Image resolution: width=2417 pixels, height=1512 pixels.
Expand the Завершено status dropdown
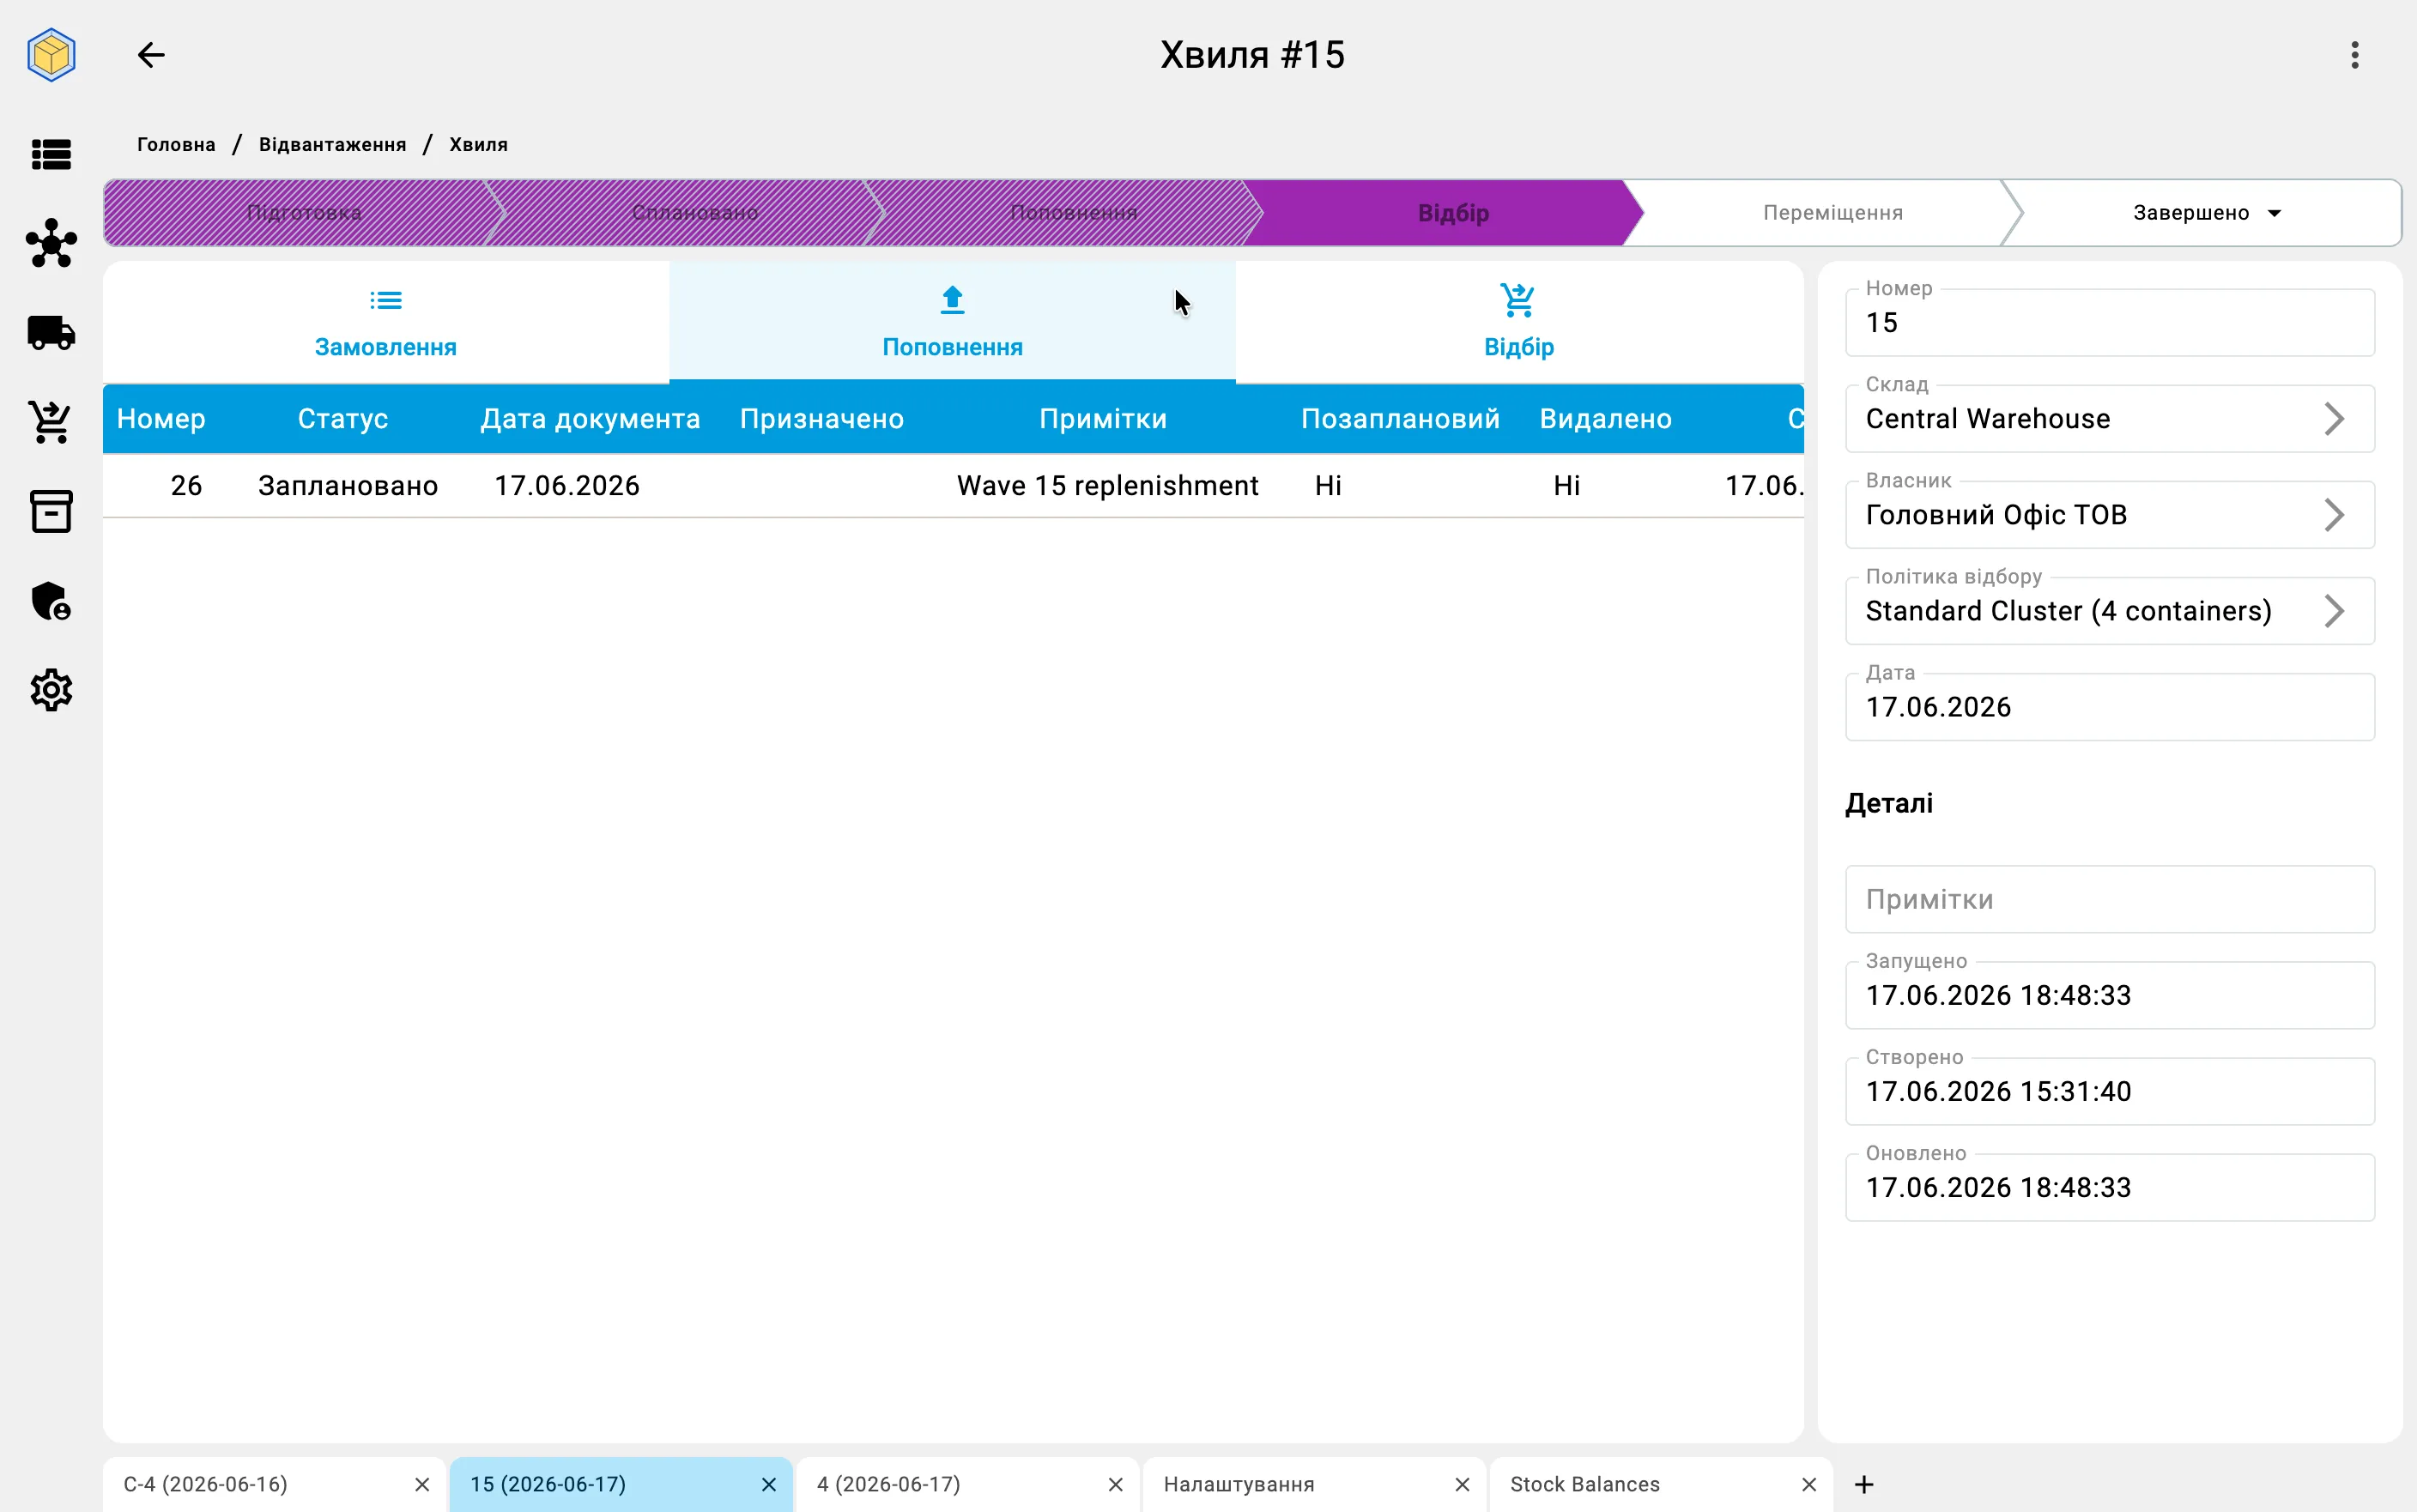(2207, 213)
